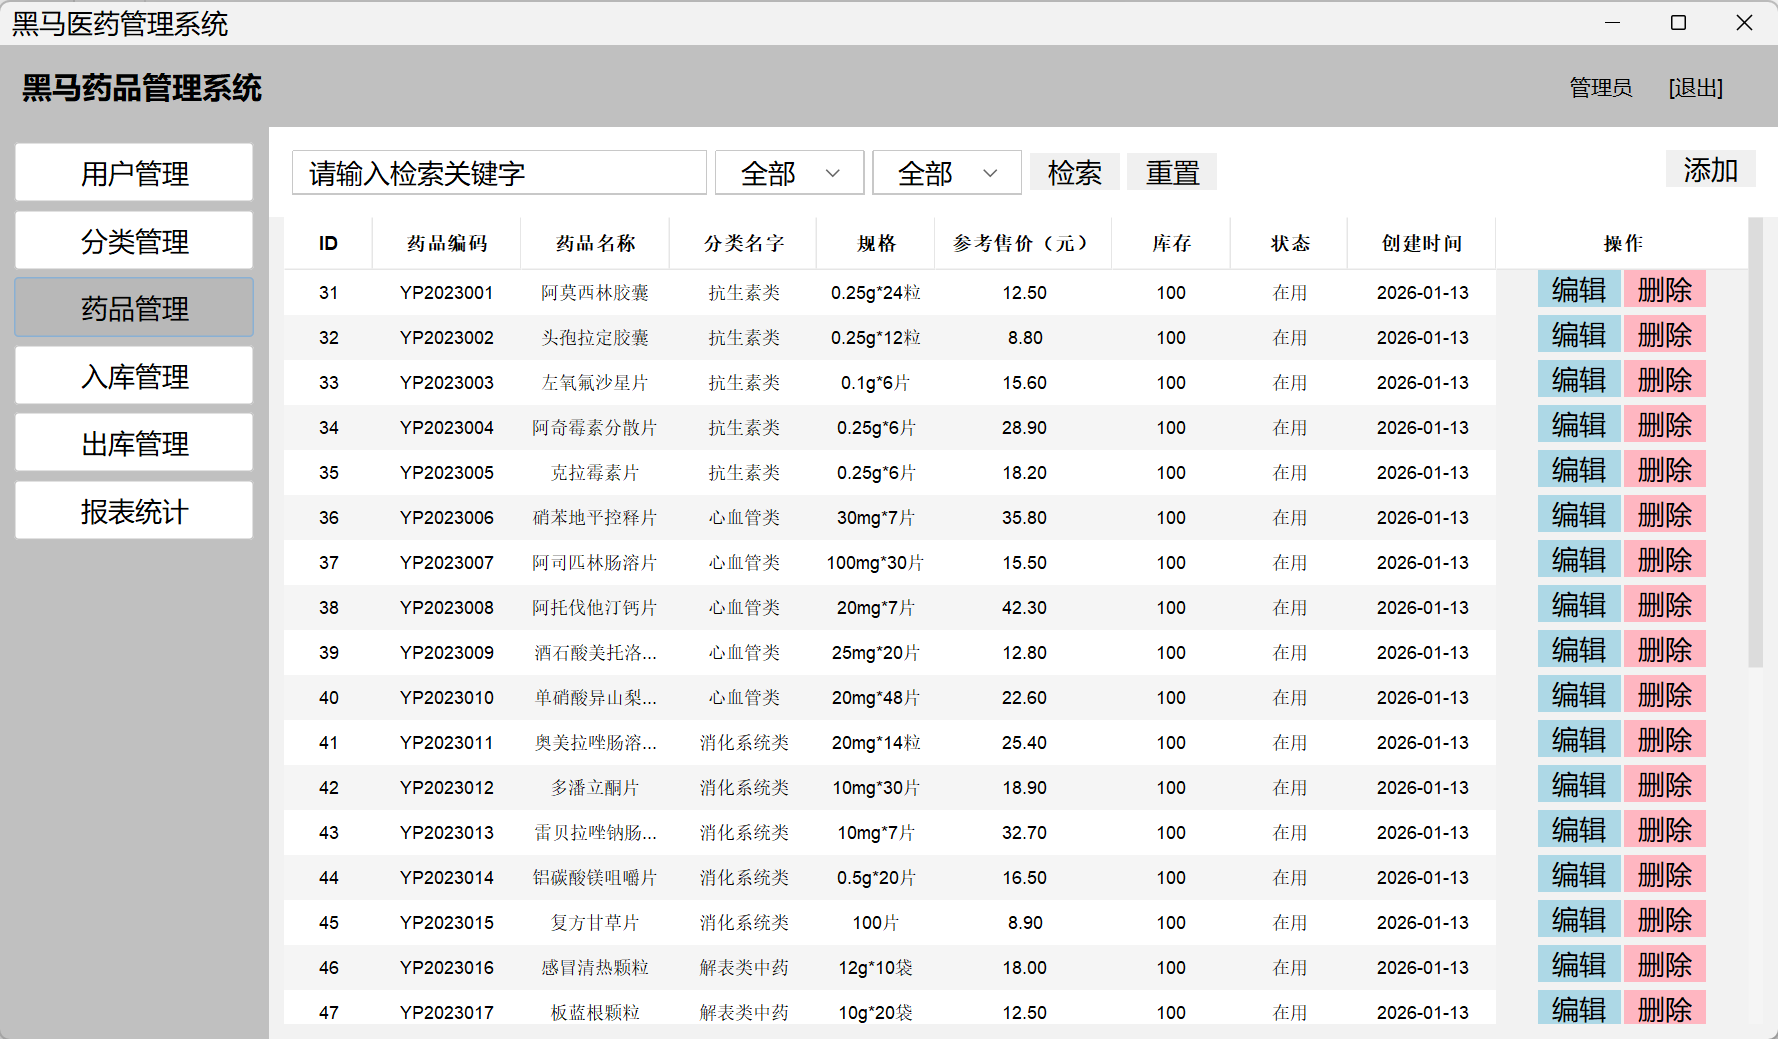Expand the first 全部 category dropdown
Screen dimensions: 1778x1039
[x=789, y=173]
